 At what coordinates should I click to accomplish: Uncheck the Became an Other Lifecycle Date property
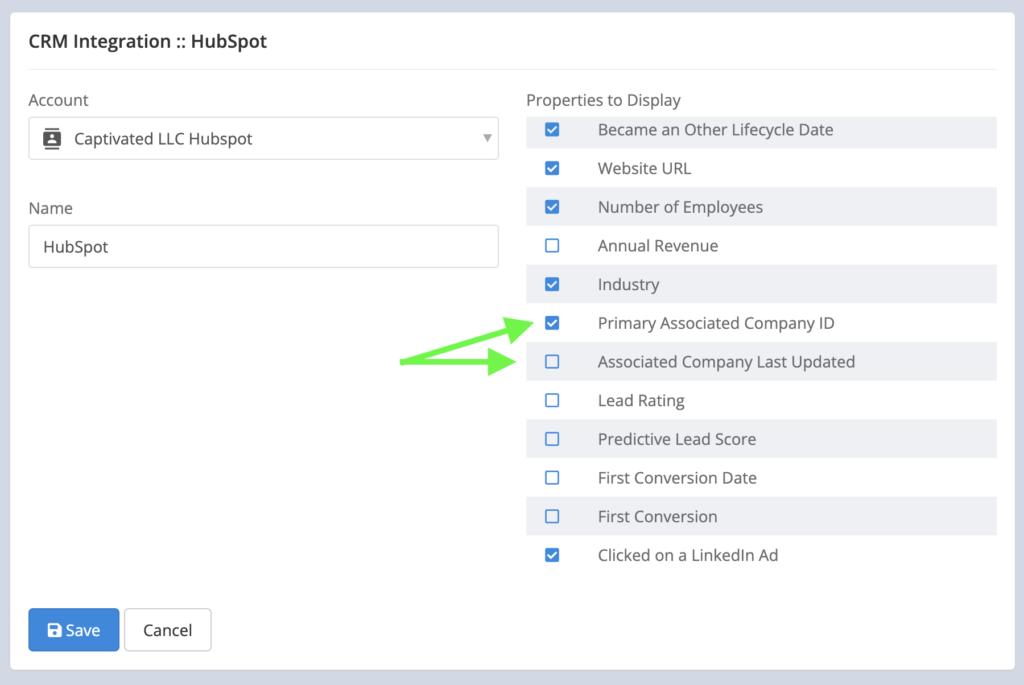[x=551, y=129]
